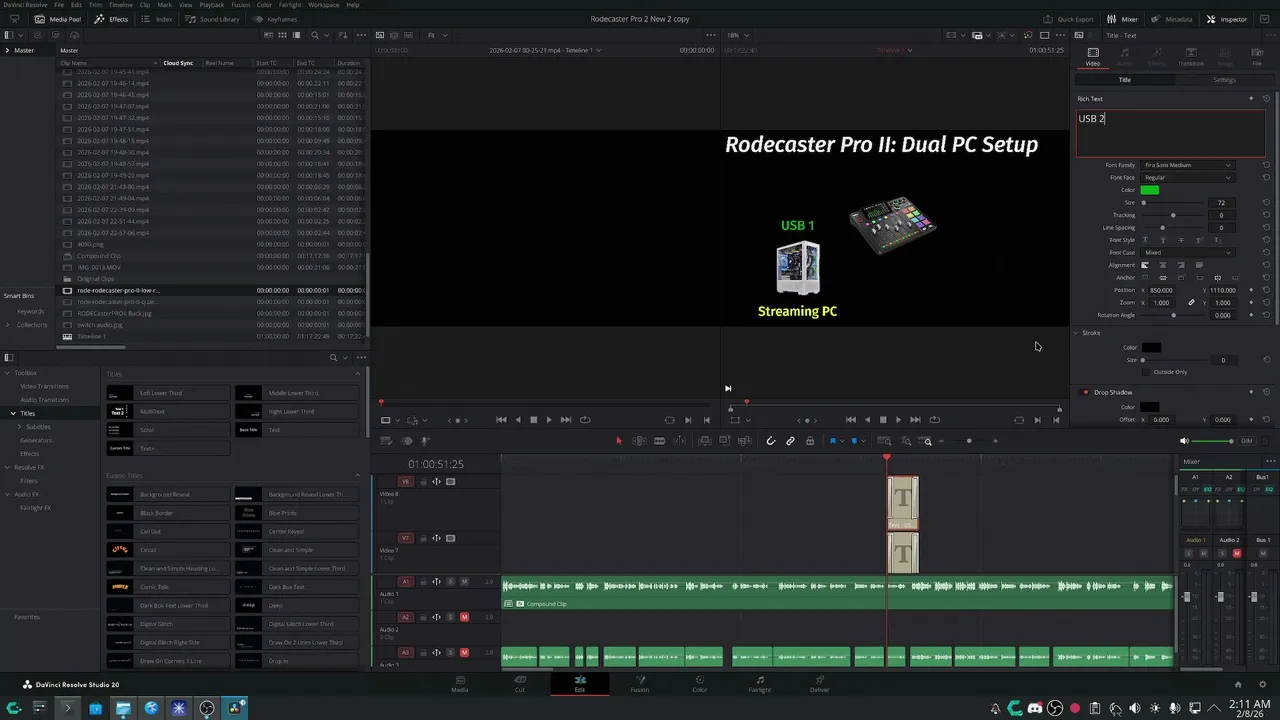The height and width of the screenshot is (720, 1280).
Task: Adjust the Tracking slider
Action: click(x=1172, y=215)
